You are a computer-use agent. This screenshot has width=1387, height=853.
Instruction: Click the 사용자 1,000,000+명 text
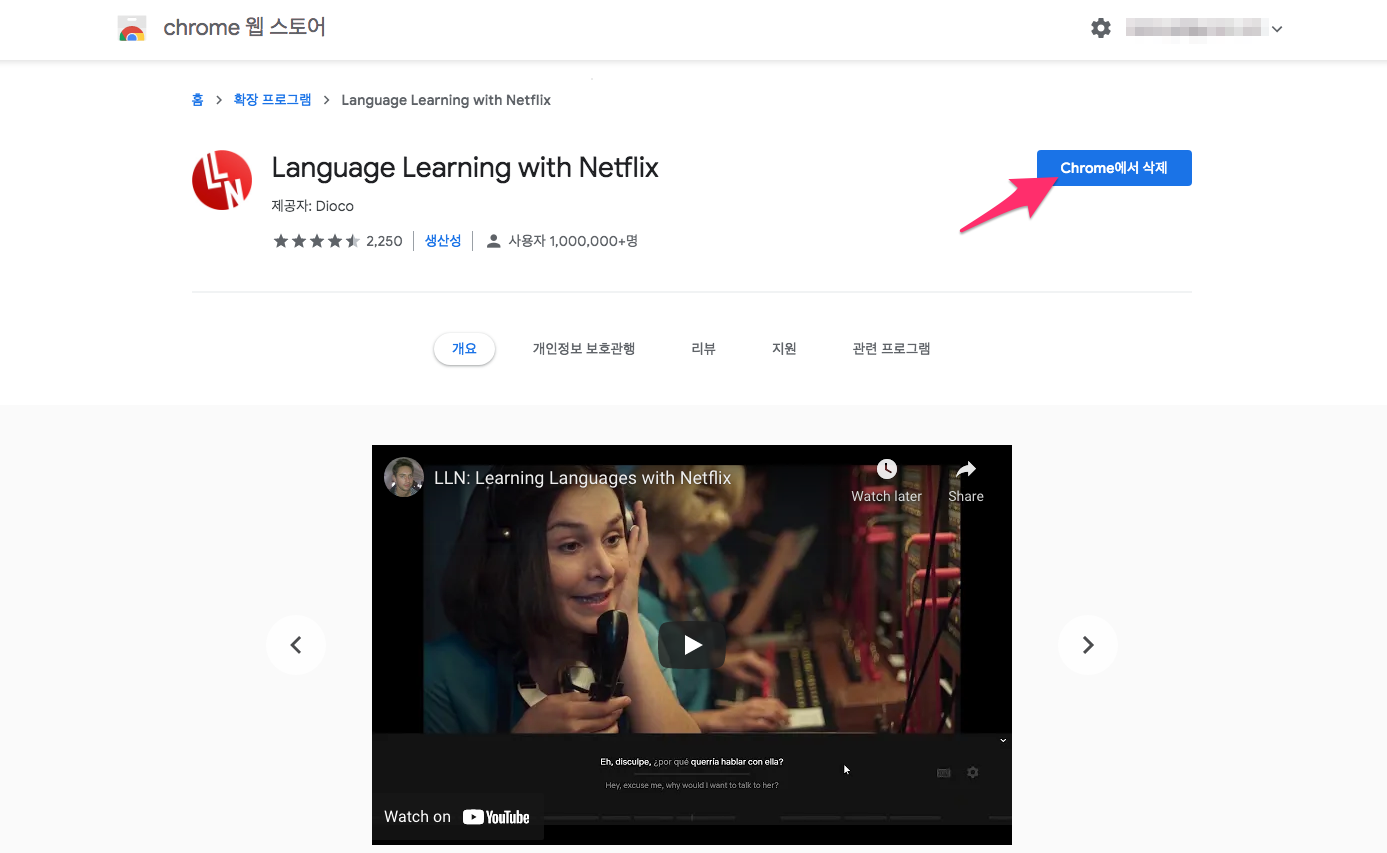click(x=573, y=241)
